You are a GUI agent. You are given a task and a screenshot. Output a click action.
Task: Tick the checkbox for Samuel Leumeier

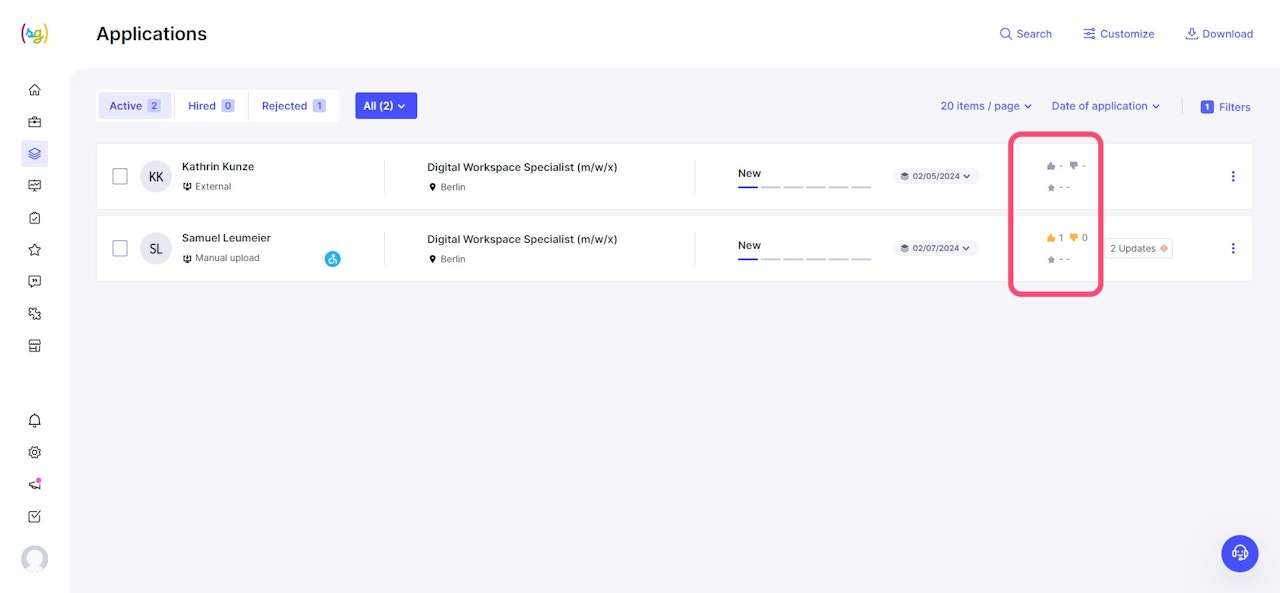tap(120, 248)
